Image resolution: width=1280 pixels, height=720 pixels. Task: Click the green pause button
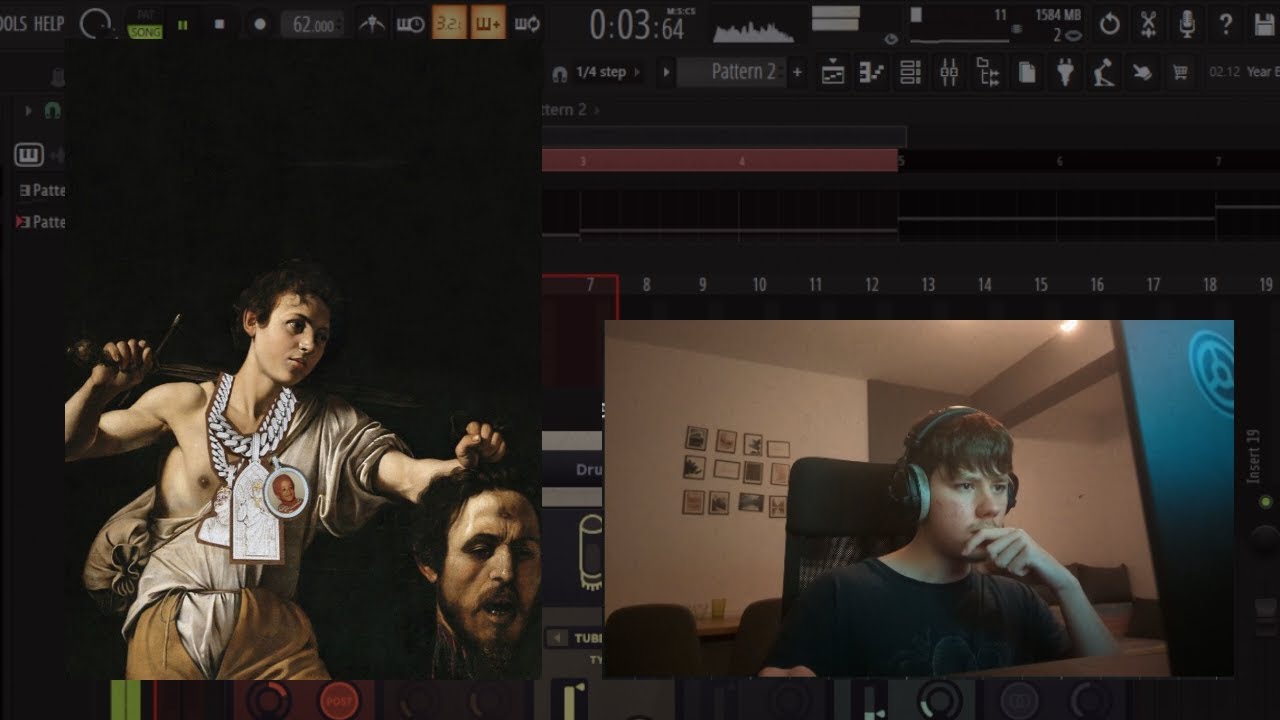point(183,25)
